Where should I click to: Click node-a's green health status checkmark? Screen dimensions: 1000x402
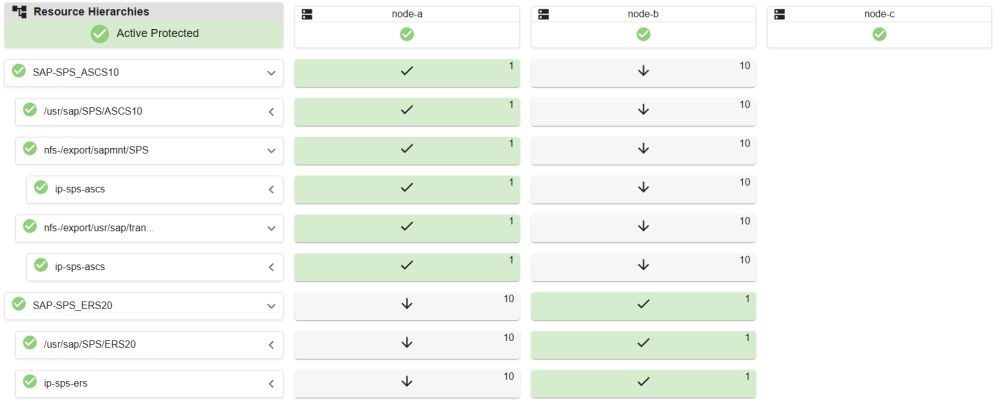[x=407, y=34]
